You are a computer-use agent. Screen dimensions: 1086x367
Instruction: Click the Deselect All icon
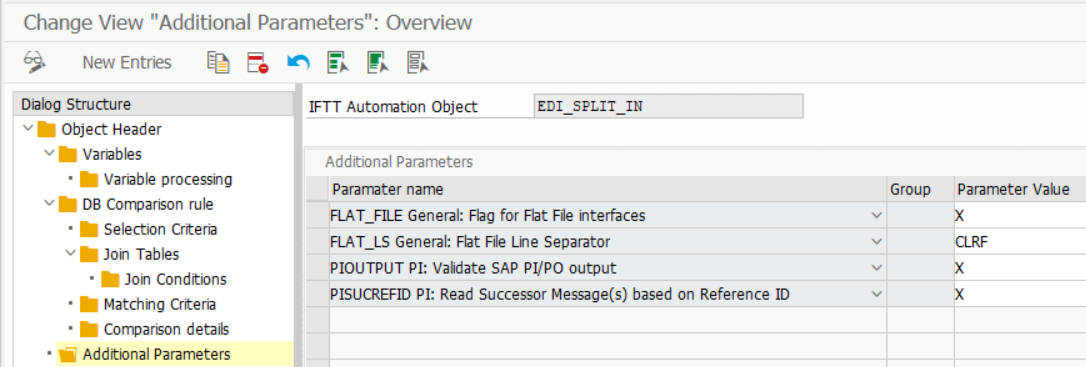tap(418, 62)
